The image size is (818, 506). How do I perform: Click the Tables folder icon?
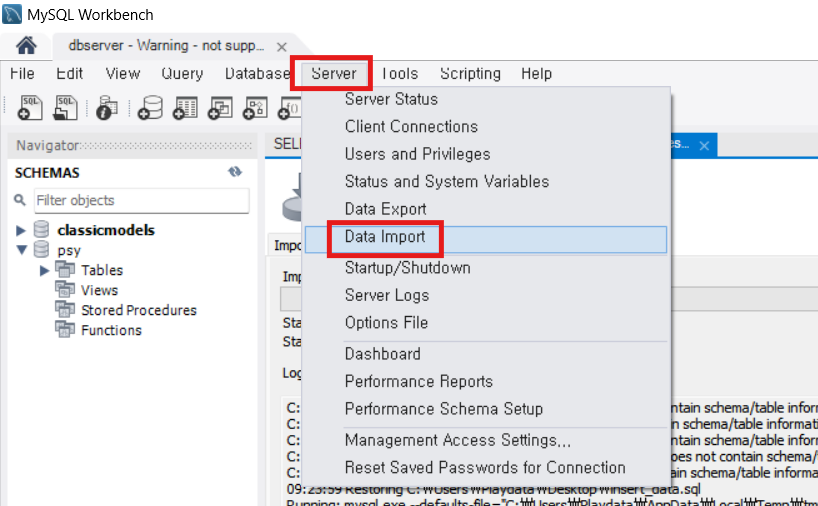[65, 269]
